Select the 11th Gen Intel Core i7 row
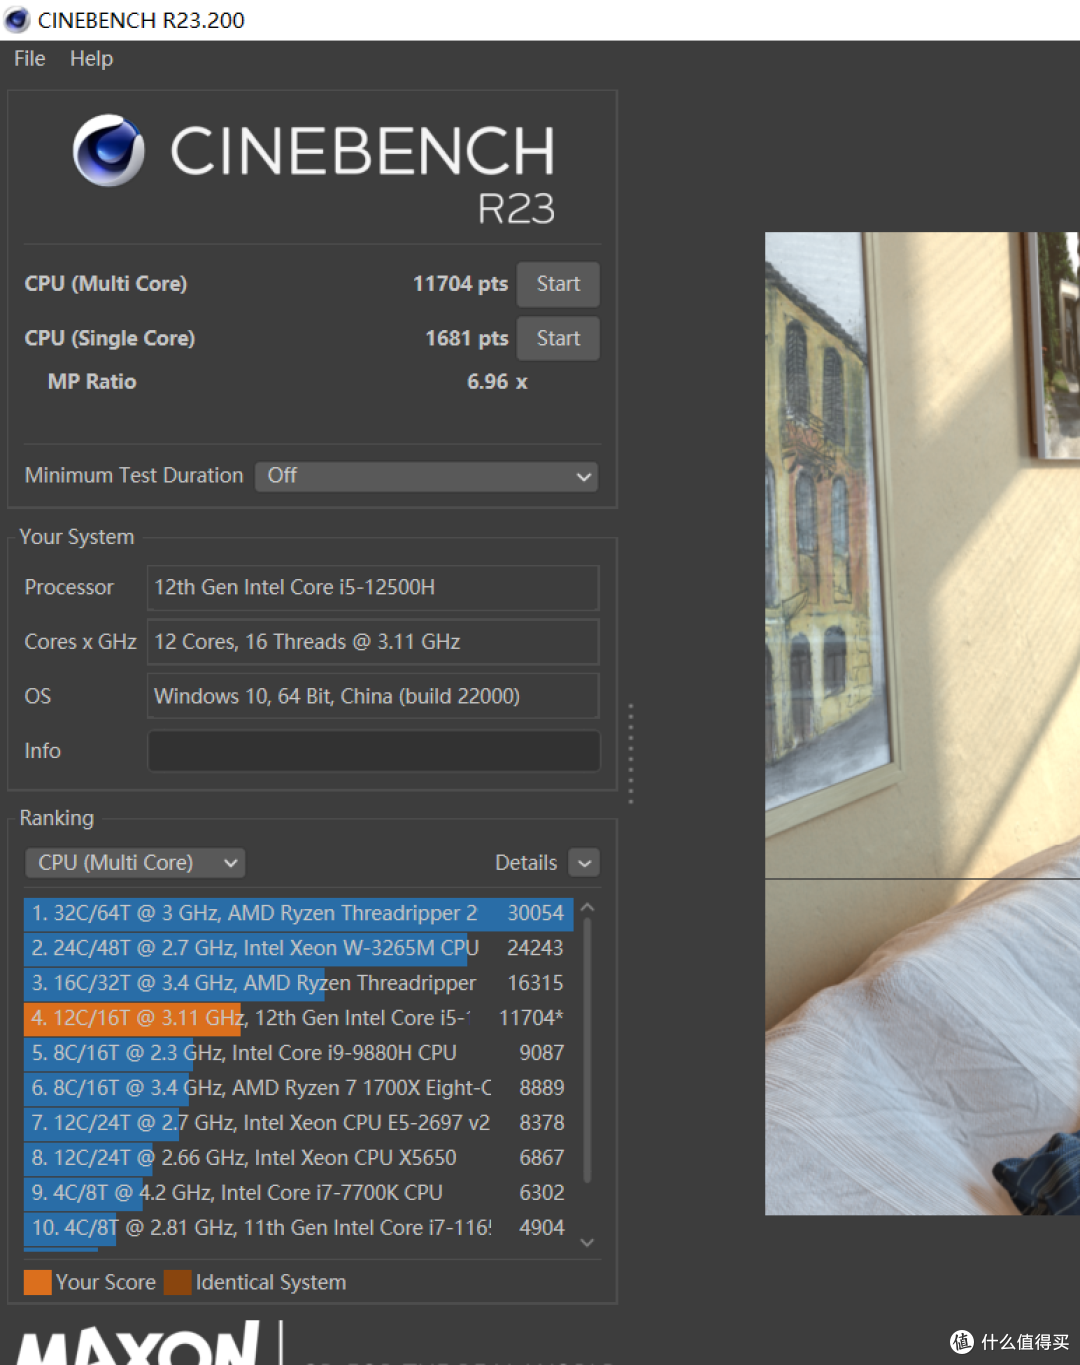Viewport: 1080px width, 1365px height. pos(298,1228)
